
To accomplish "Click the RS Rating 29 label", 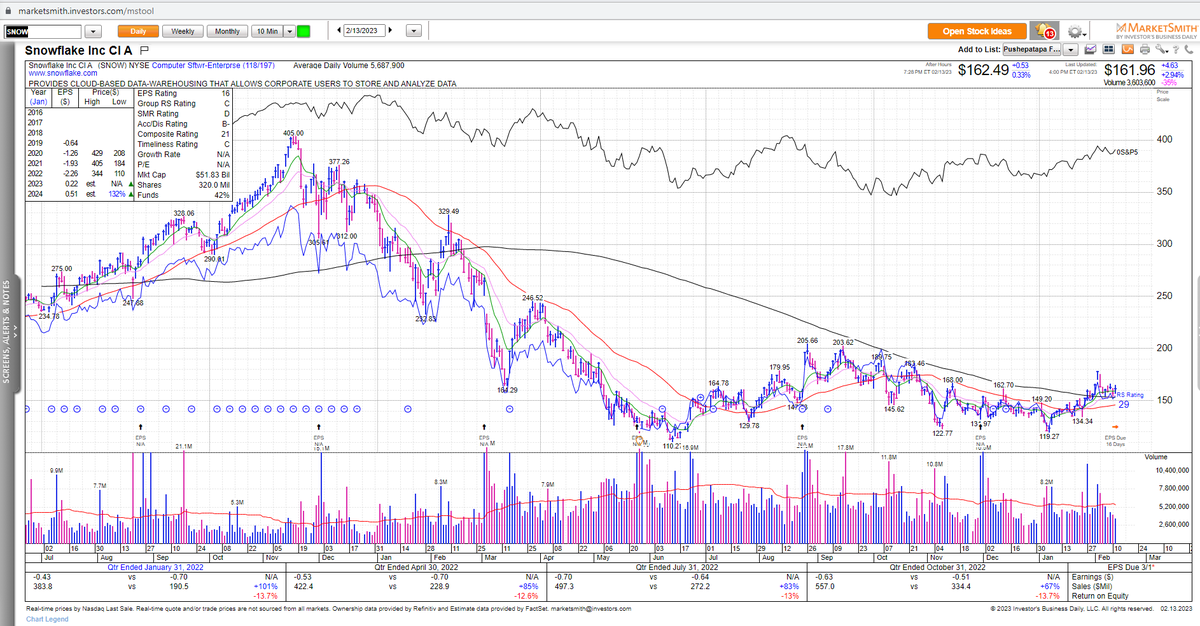I will pyautogui.click(x=1130, y=400).
